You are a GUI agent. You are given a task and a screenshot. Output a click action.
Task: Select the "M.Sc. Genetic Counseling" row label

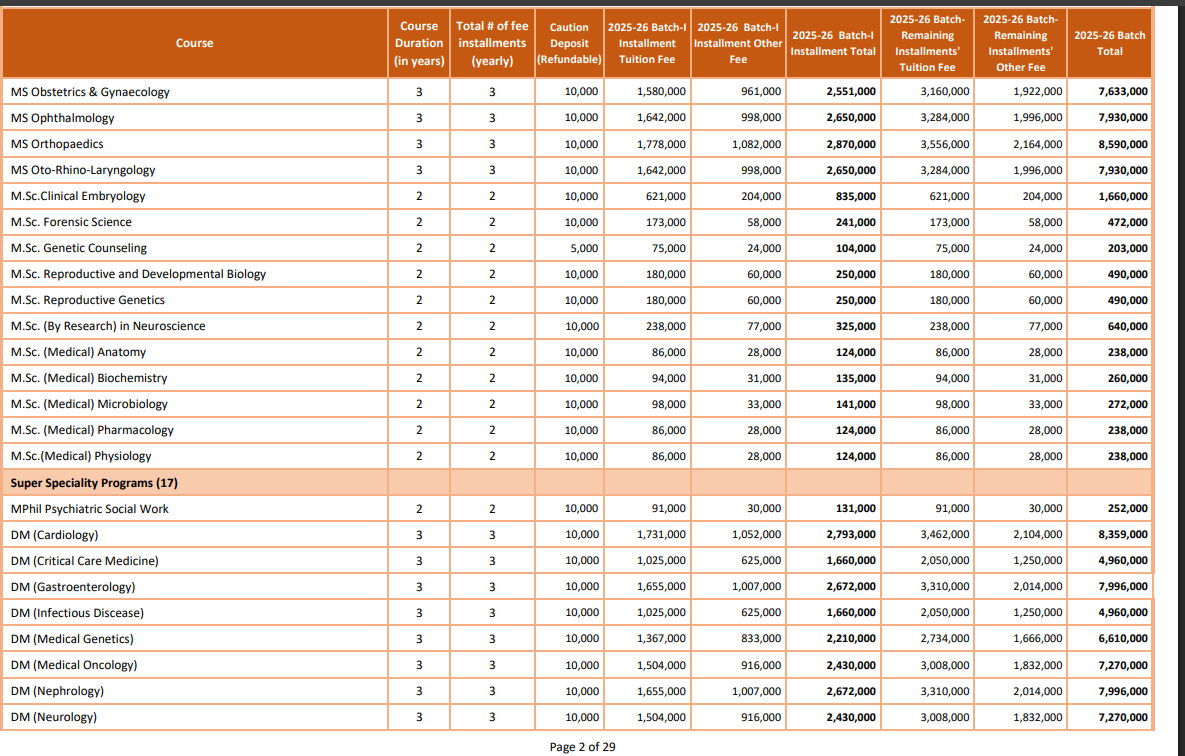pos(79,248)
